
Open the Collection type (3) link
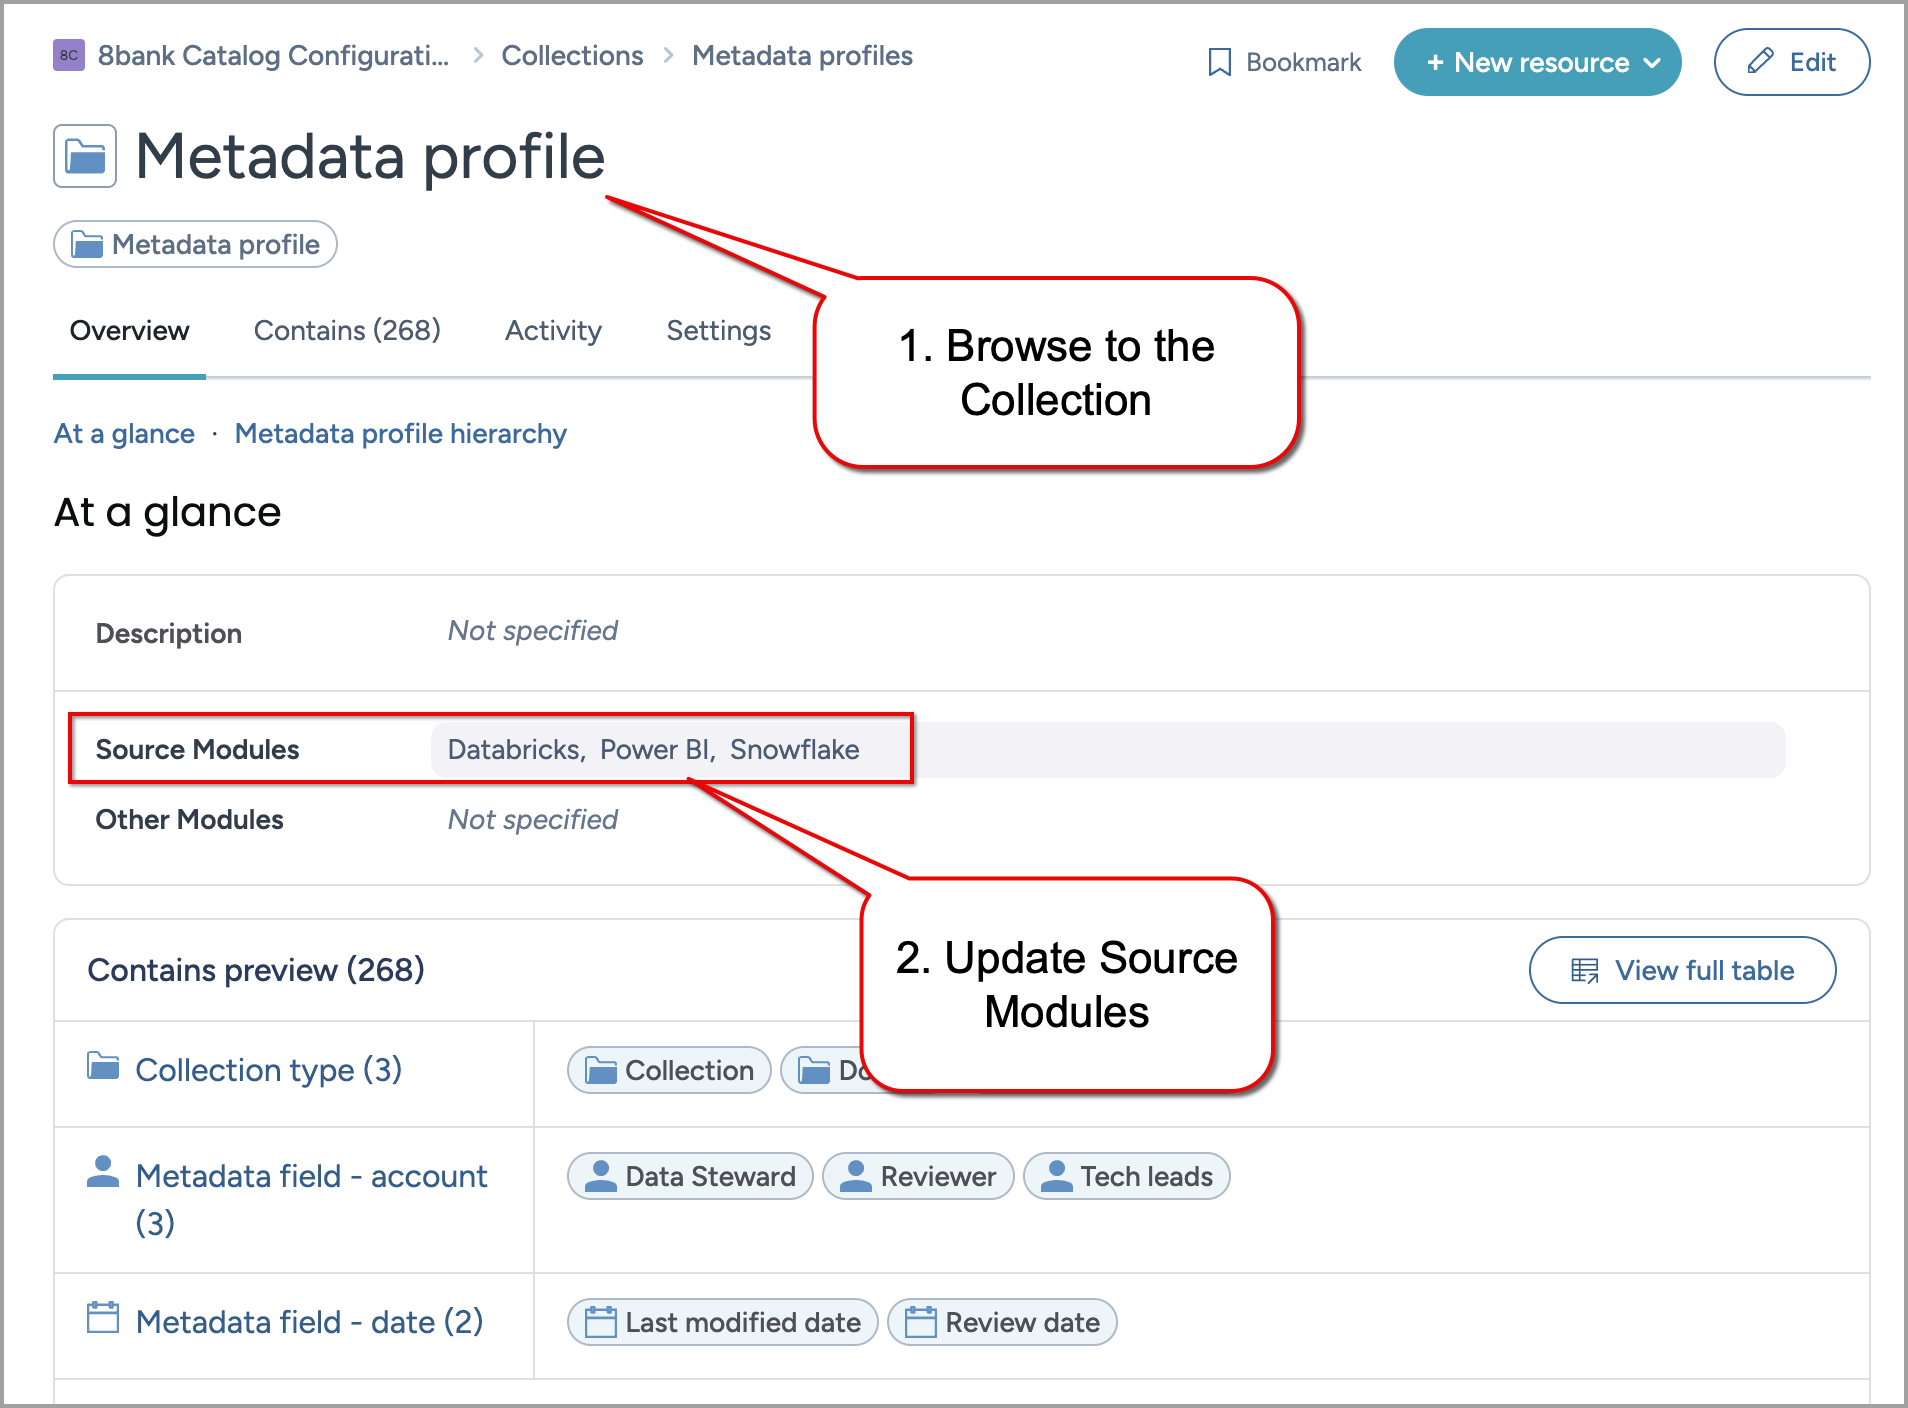click(x=268, y=1070)
